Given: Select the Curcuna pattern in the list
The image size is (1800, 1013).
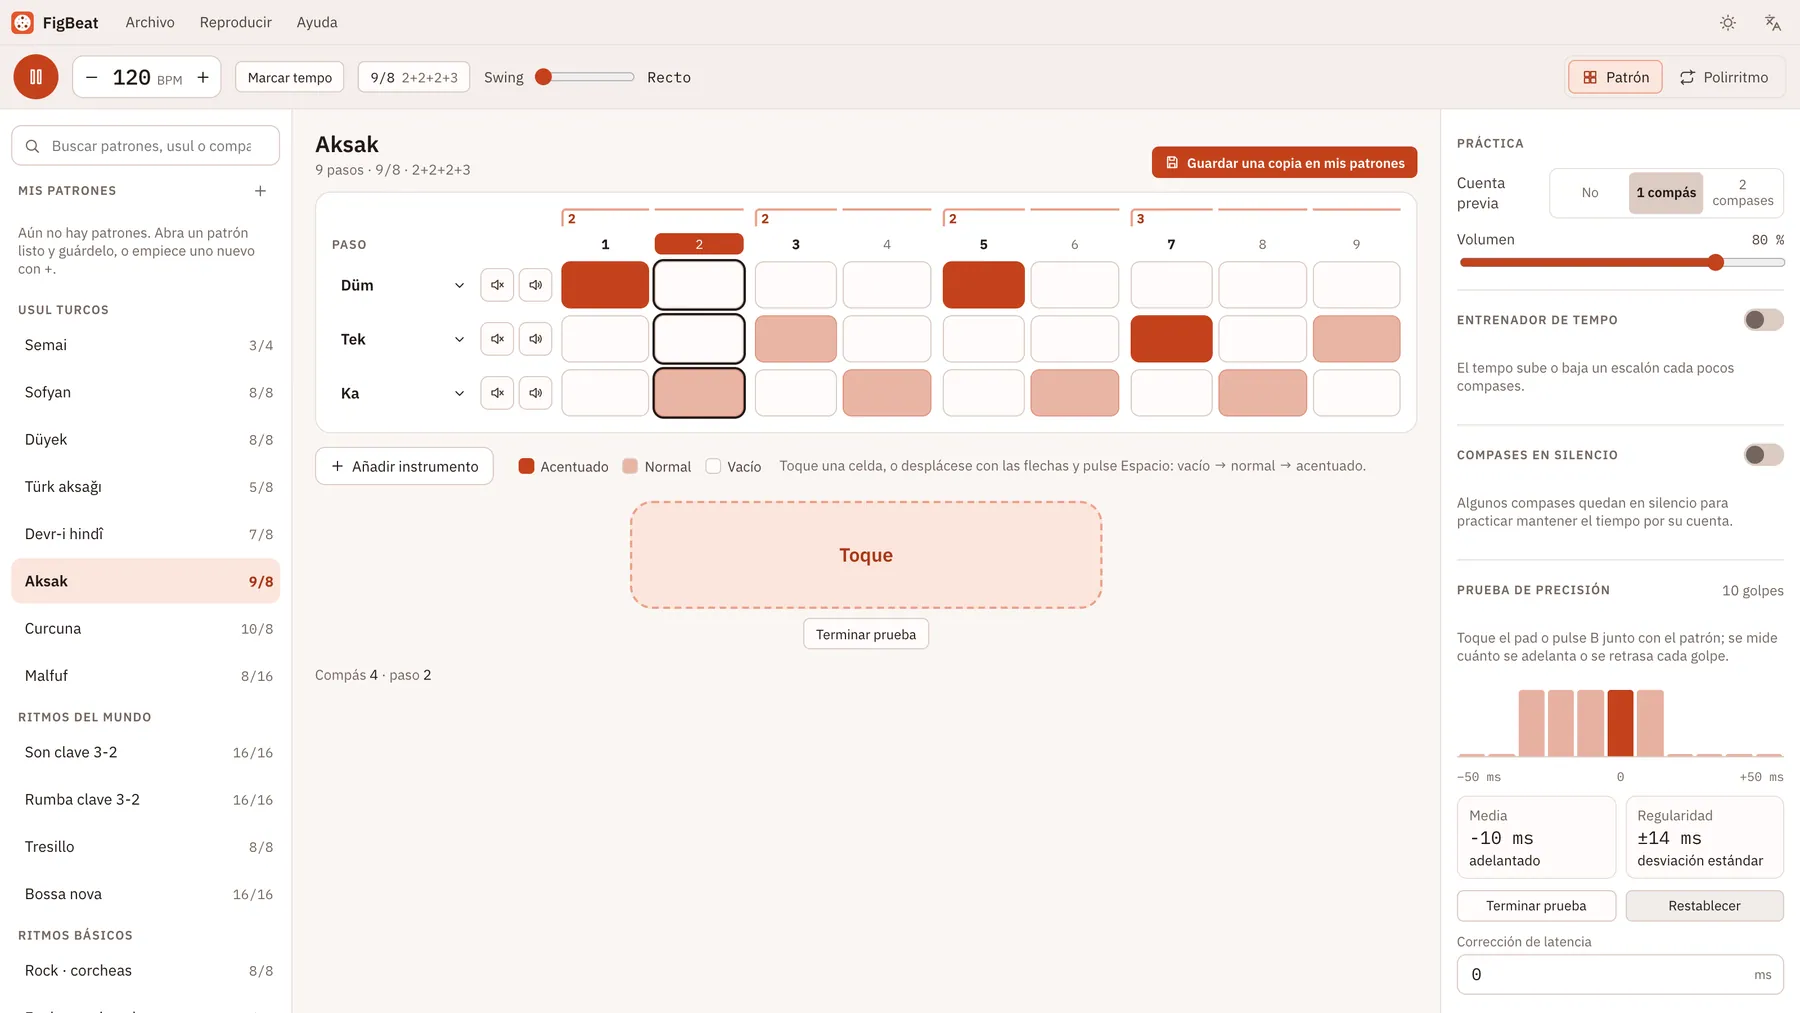Looking at the screenshot, I should point(146,629).
